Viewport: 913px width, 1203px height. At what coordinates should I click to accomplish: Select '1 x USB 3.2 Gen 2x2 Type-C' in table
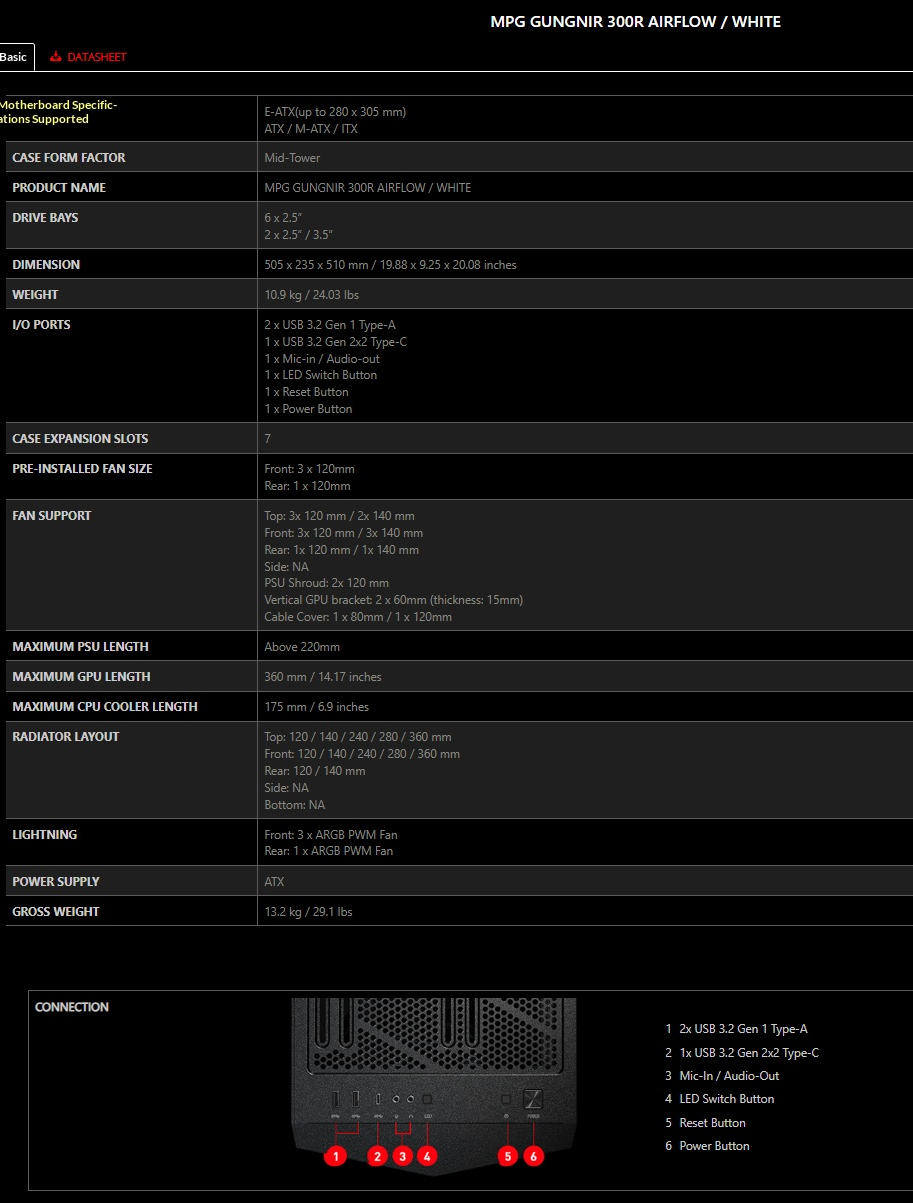tap(335, 342)
